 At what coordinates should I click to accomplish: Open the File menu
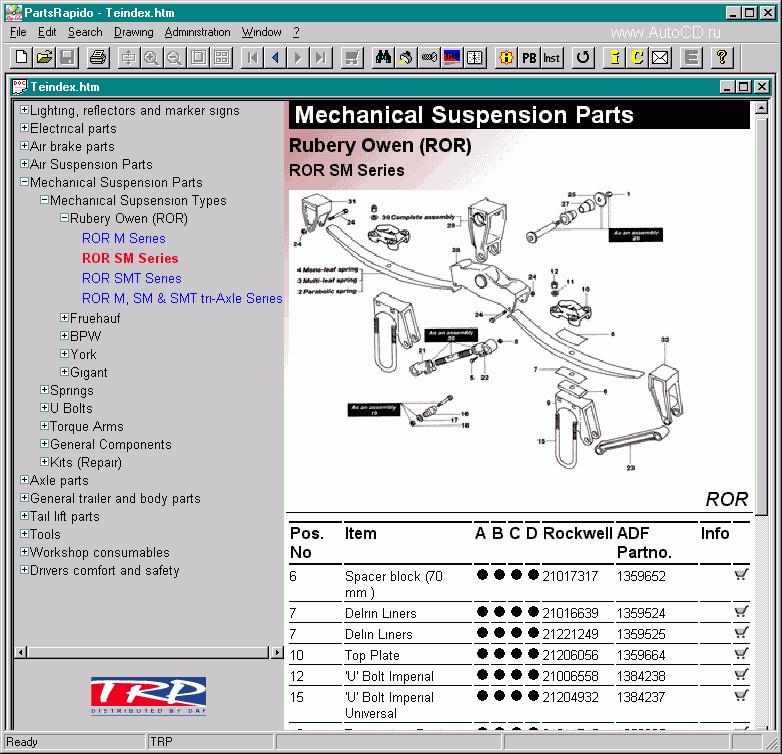[x=18, y=32]
